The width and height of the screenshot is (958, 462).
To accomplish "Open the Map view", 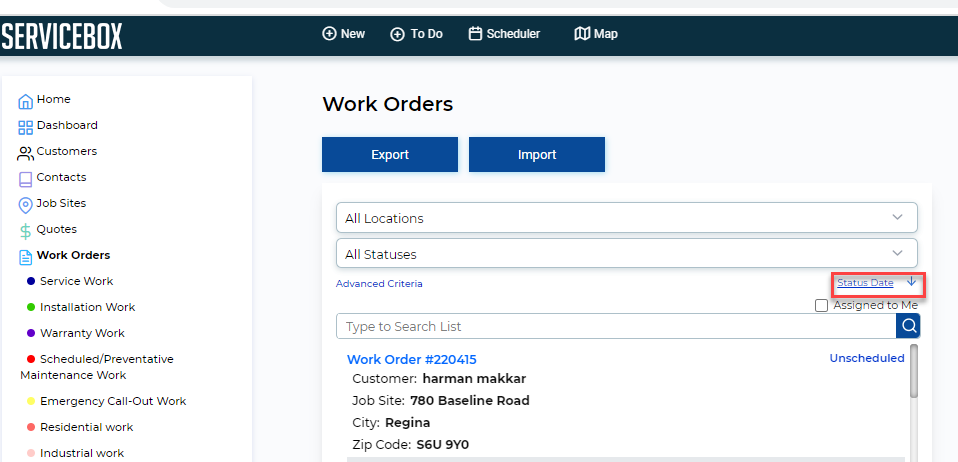I will 596,34.
